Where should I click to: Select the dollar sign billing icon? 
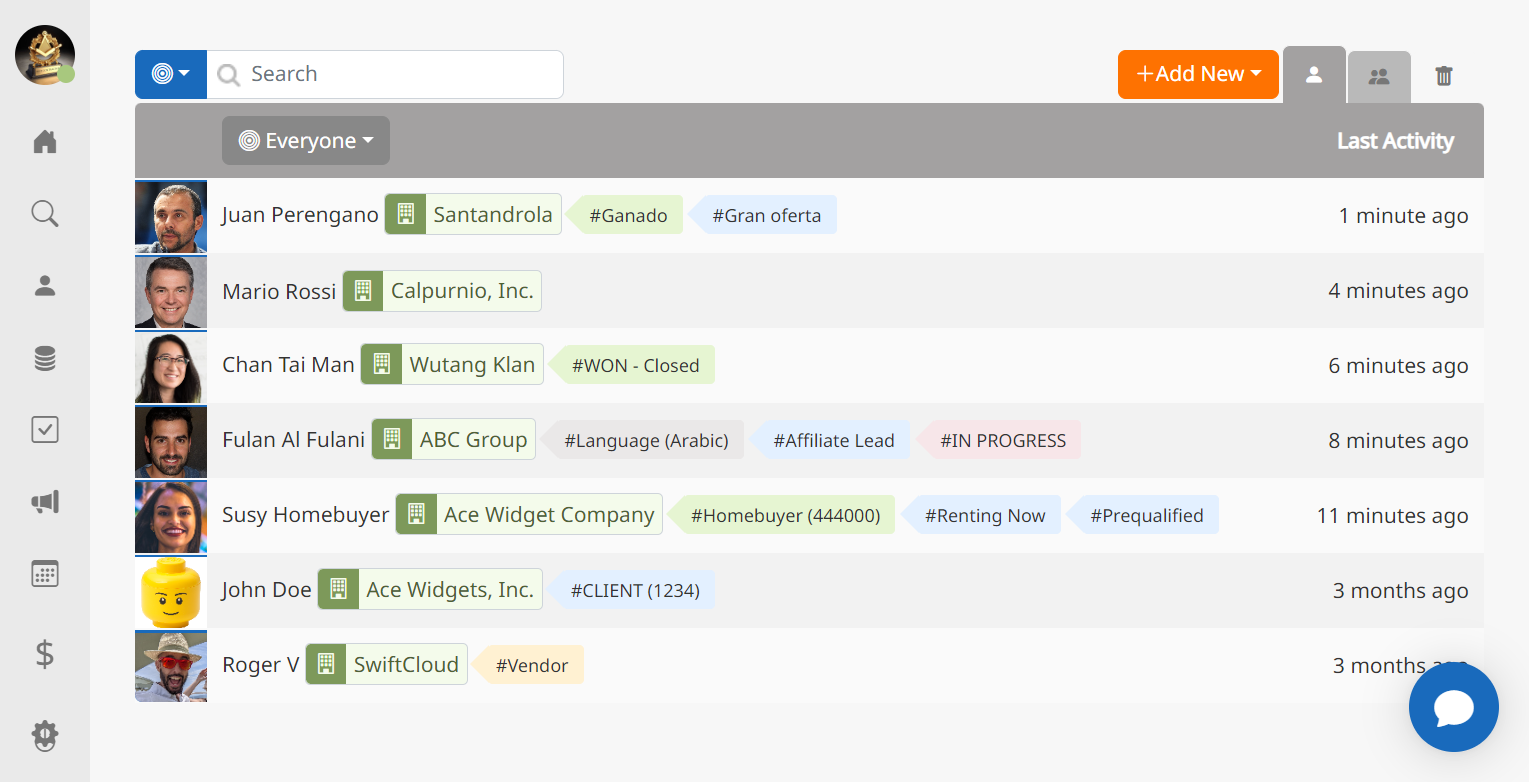44,654
